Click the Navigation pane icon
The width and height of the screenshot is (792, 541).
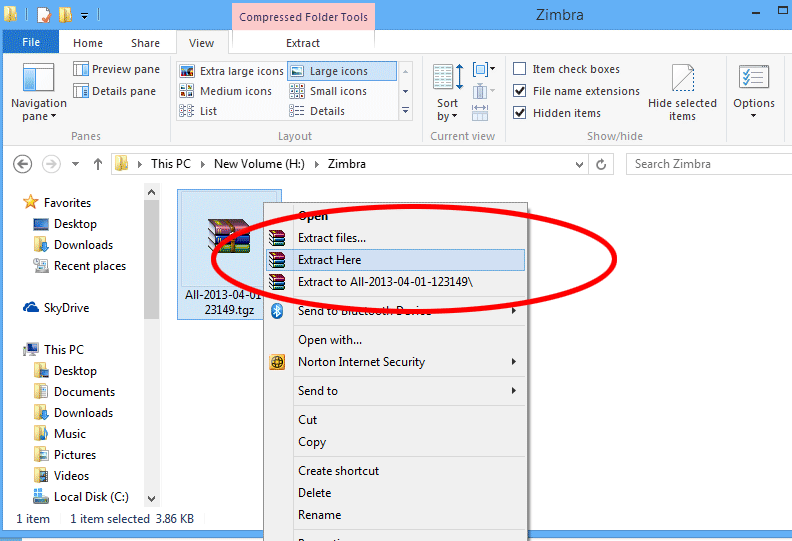coord(38,78)
